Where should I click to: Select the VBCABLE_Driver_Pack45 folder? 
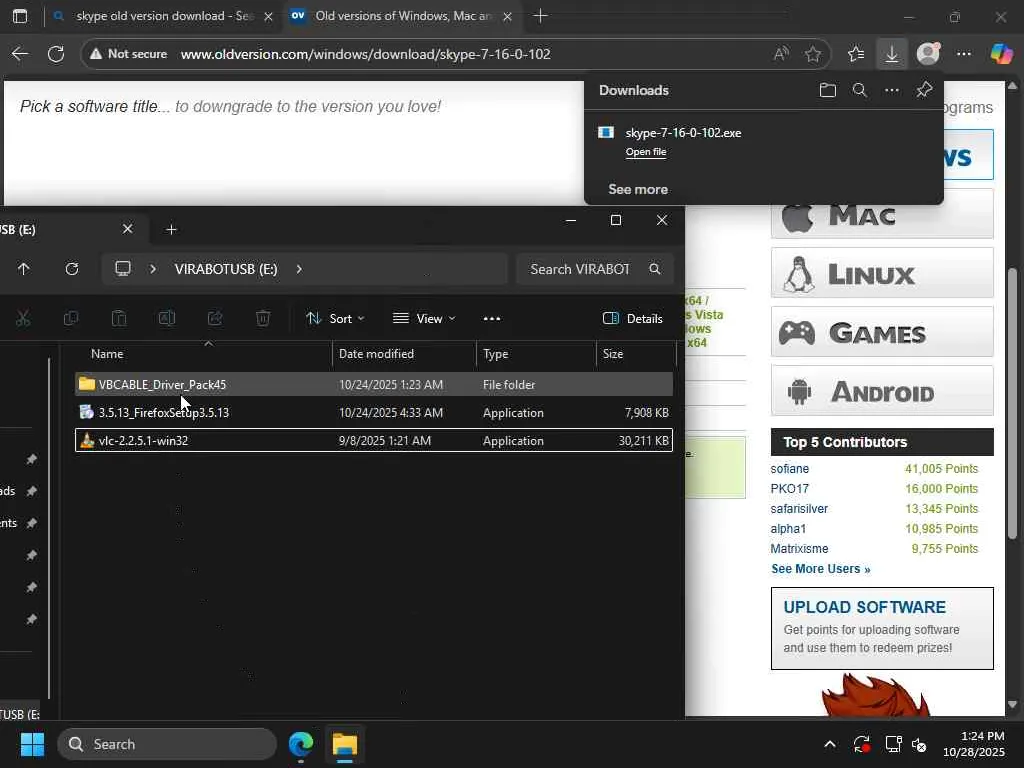pyautogui.click(x=374, y=385)
